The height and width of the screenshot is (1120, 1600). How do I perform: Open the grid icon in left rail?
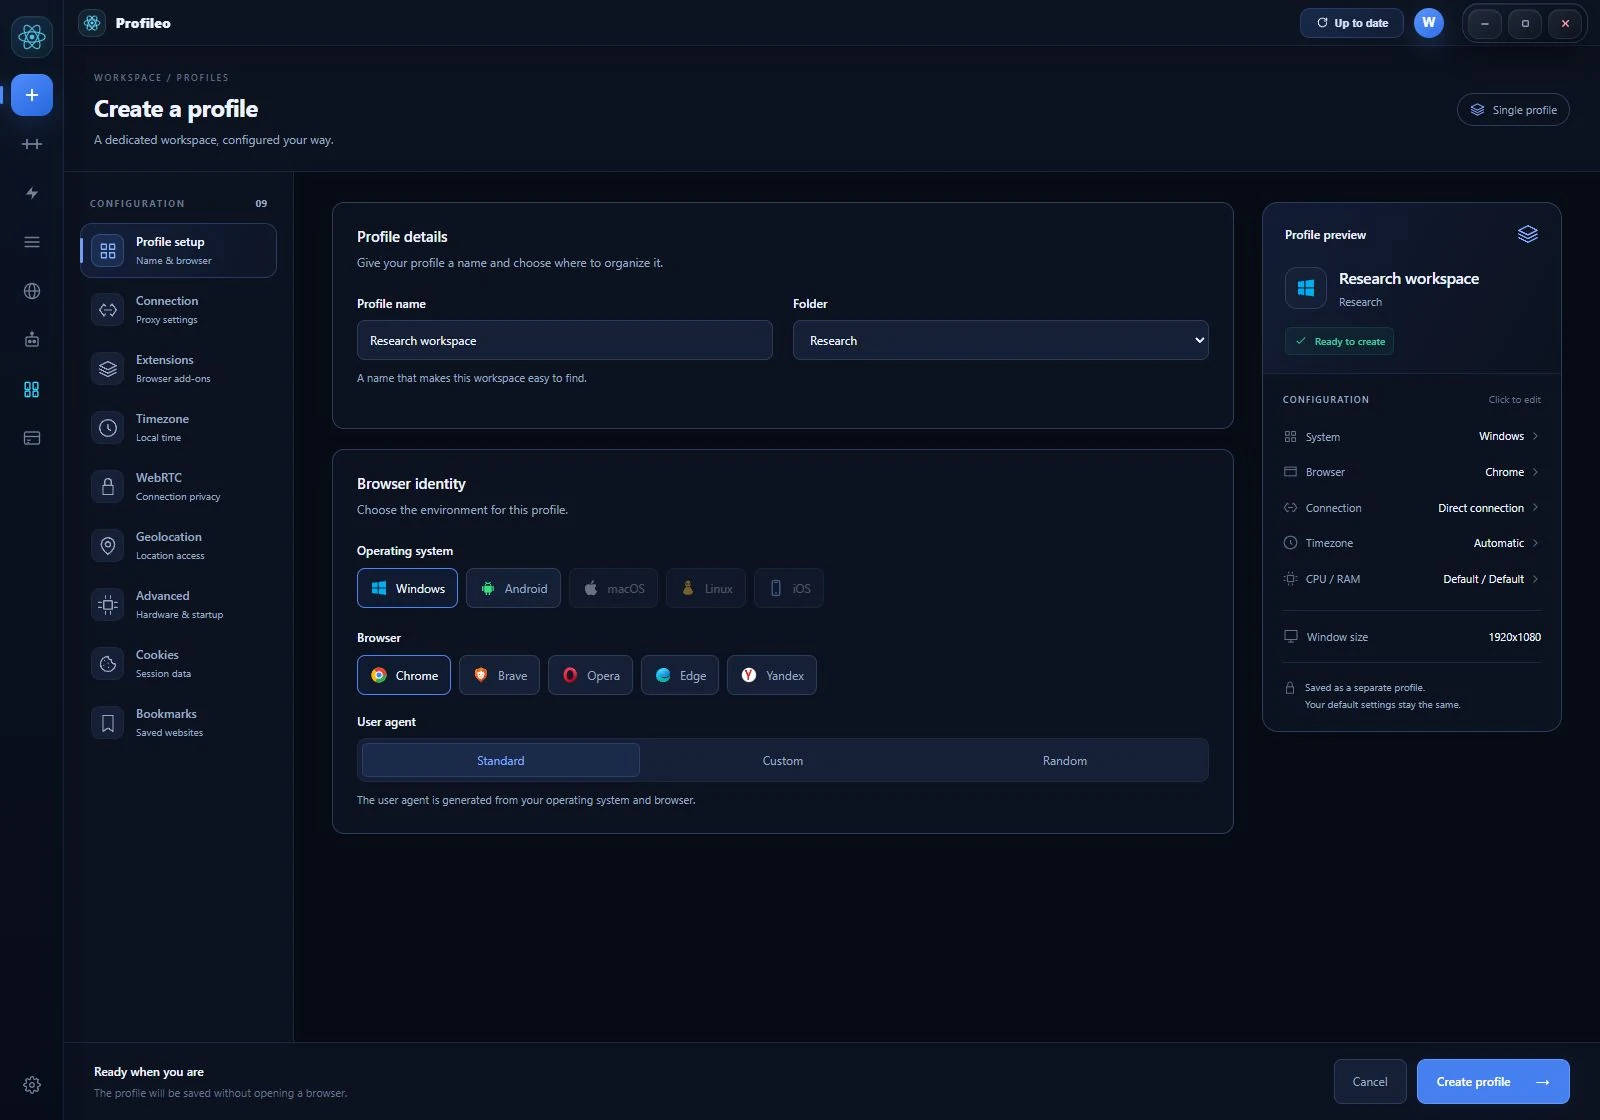coord(32,389)
